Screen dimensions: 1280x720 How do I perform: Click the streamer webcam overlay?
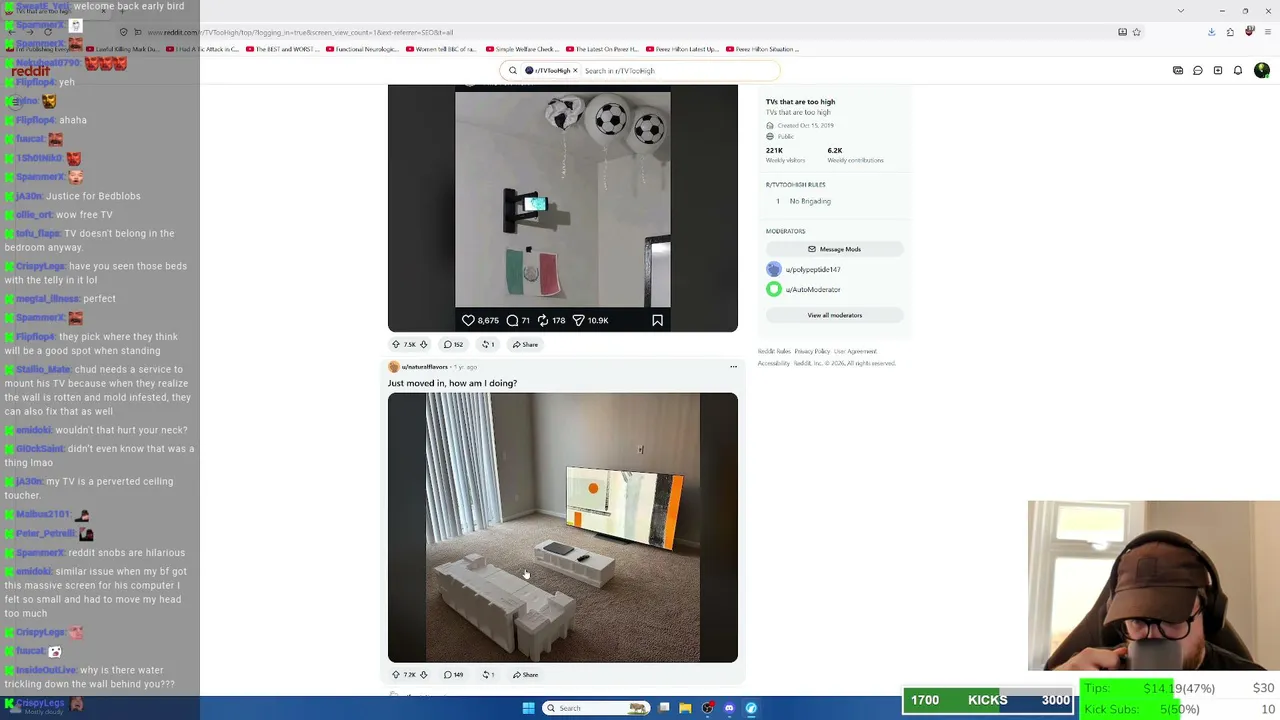point(1153,585)
